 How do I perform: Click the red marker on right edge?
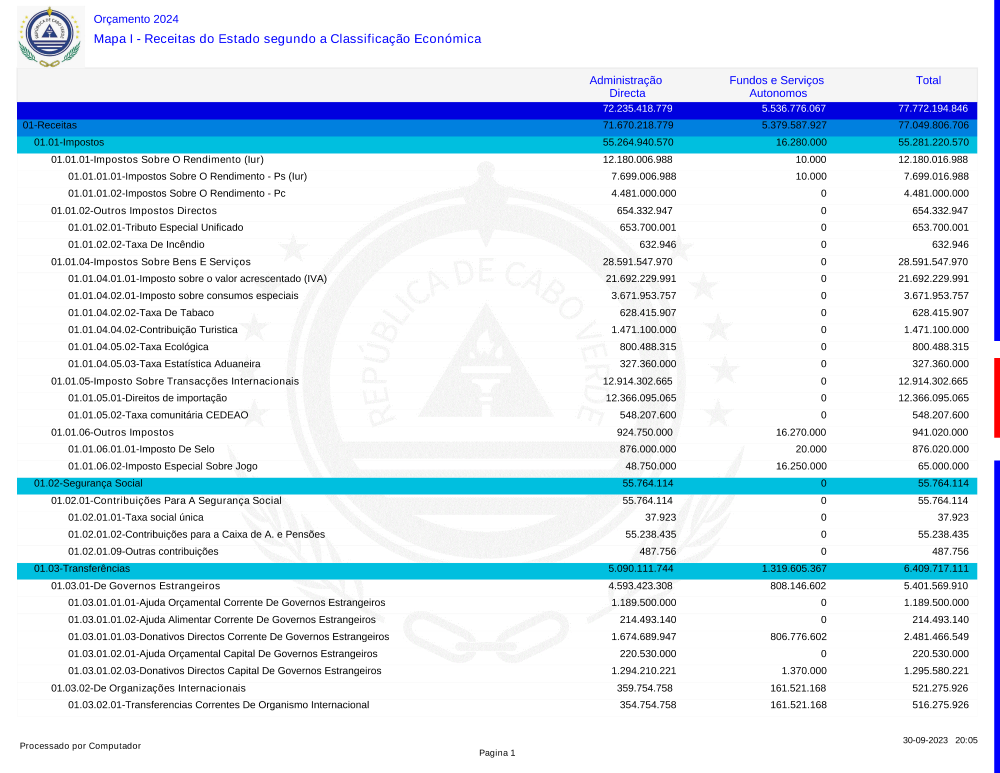coord(996,397)
